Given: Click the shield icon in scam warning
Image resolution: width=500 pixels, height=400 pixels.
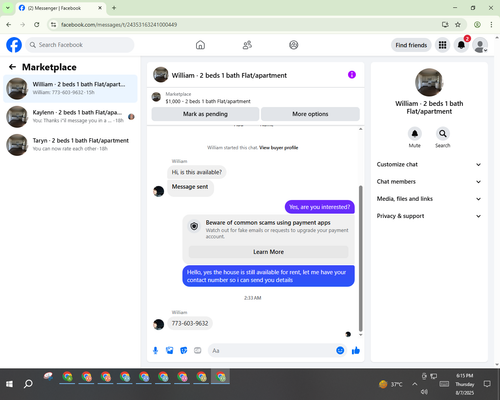Looking at the screenshot, I should click(194, 226).
